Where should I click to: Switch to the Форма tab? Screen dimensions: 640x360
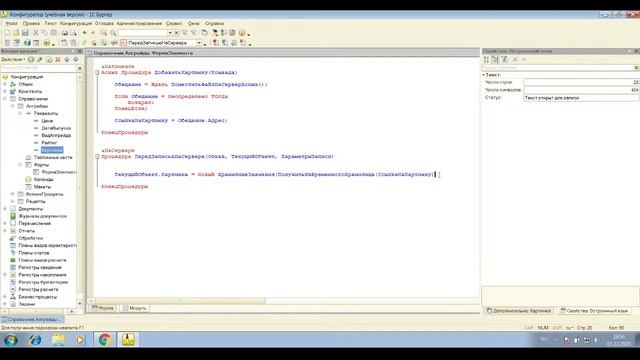click(x=103, y=308)
